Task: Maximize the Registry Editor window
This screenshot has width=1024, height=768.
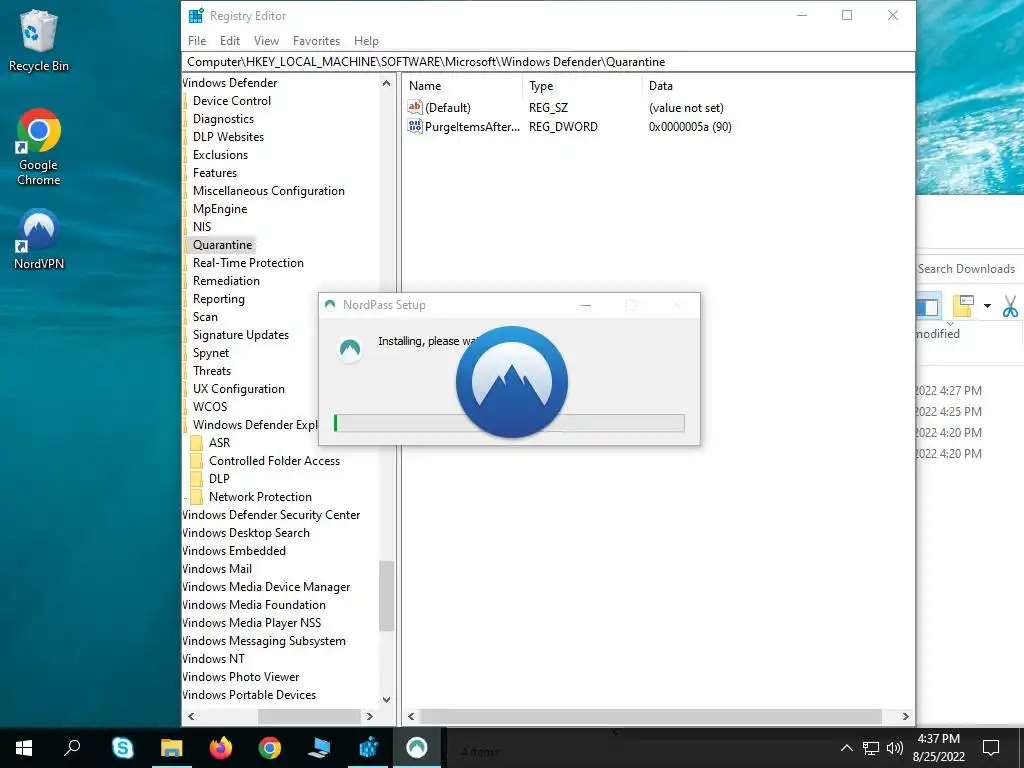Action: [x=847, y=15]
